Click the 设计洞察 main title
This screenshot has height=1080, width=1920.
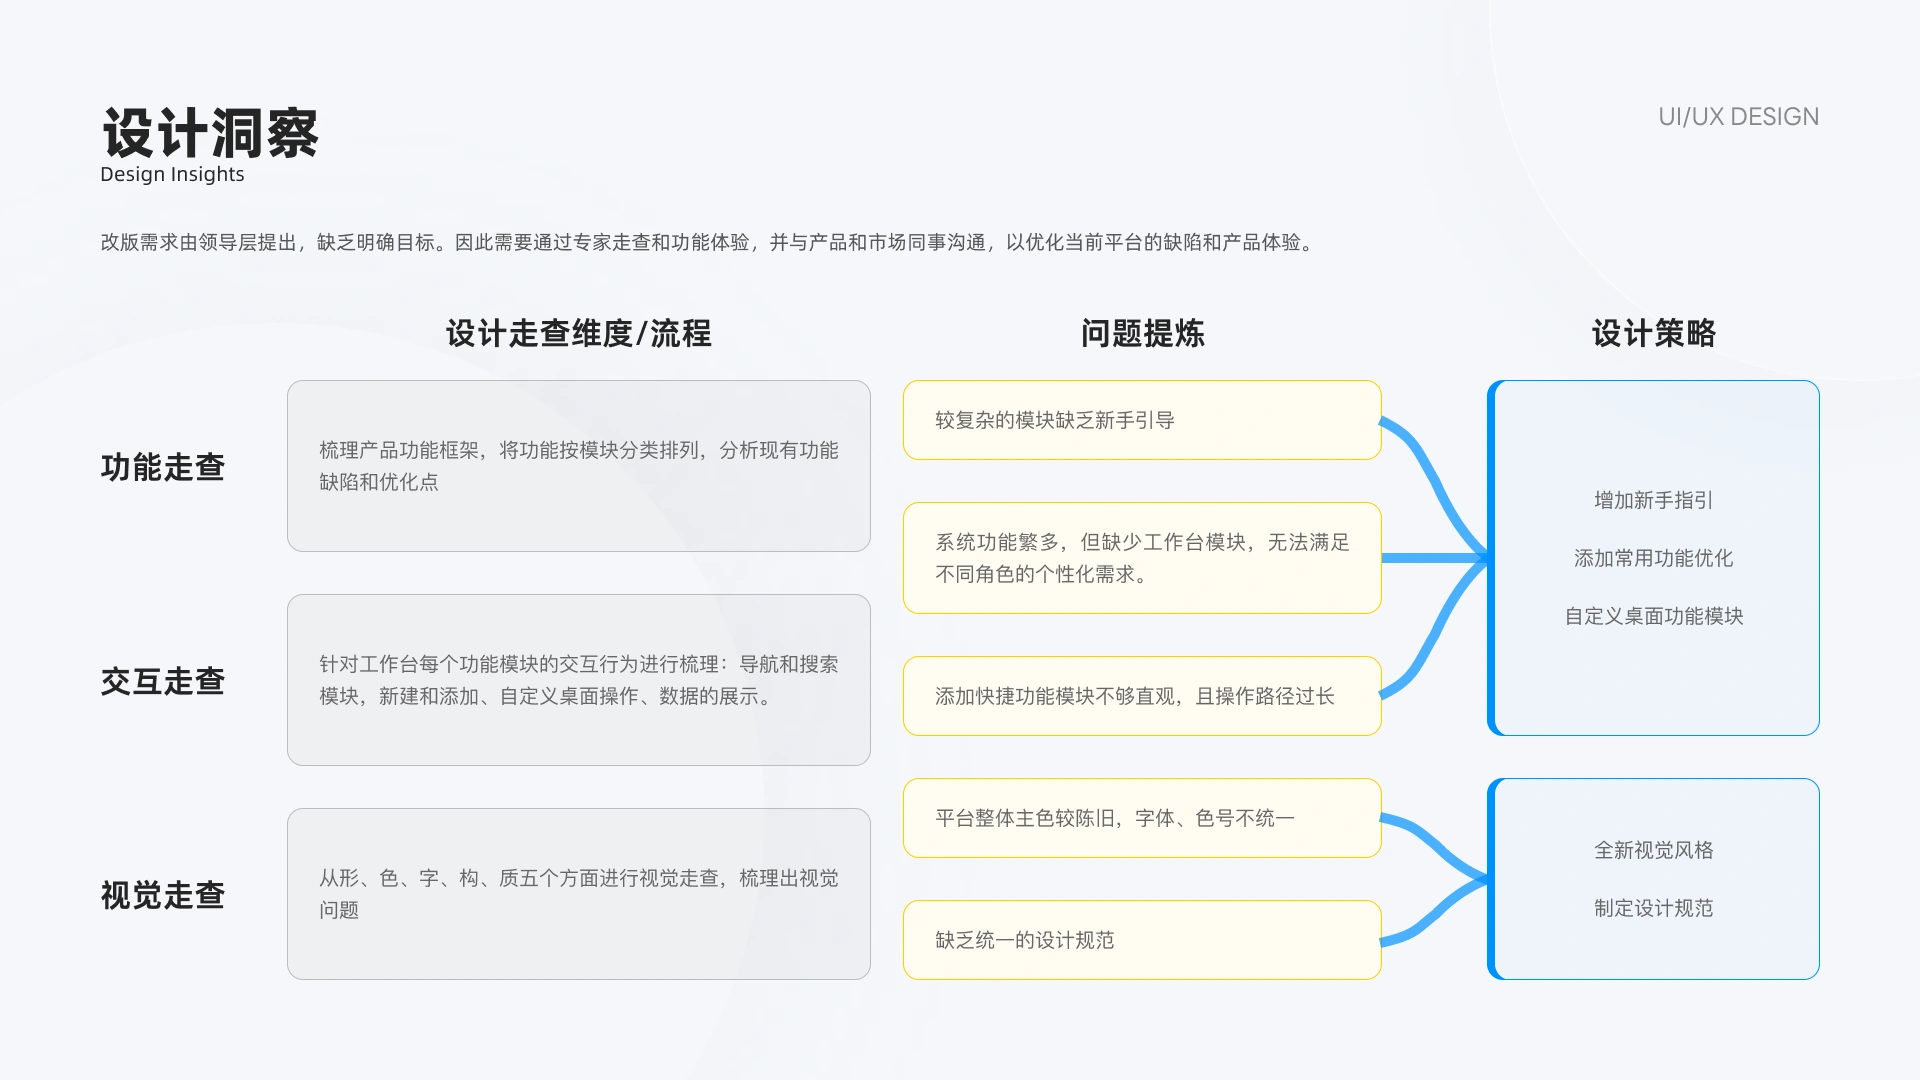click(x=210, y=133)
